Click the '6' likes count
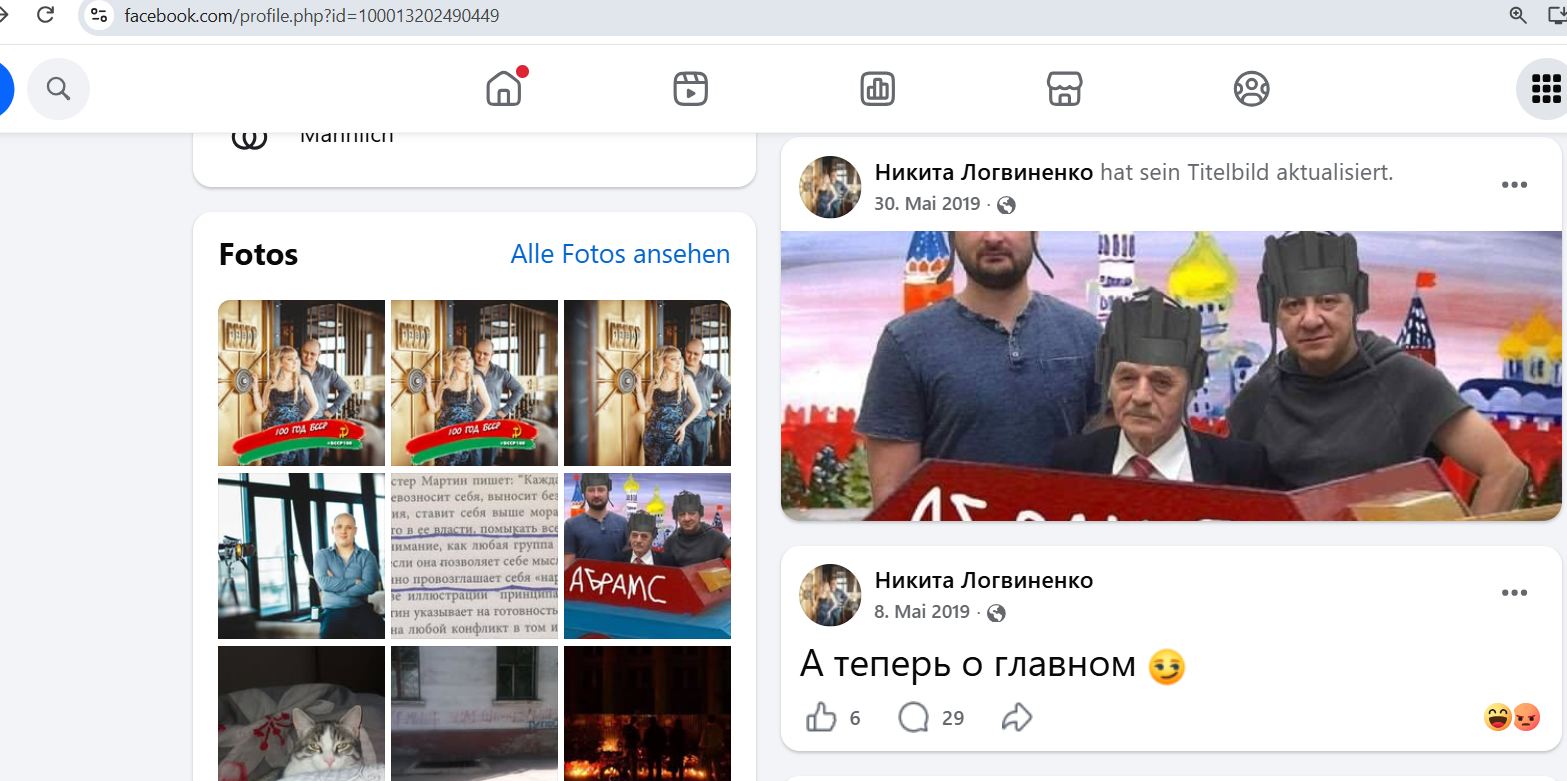The image size is (1567, 781). pos(855,717)
